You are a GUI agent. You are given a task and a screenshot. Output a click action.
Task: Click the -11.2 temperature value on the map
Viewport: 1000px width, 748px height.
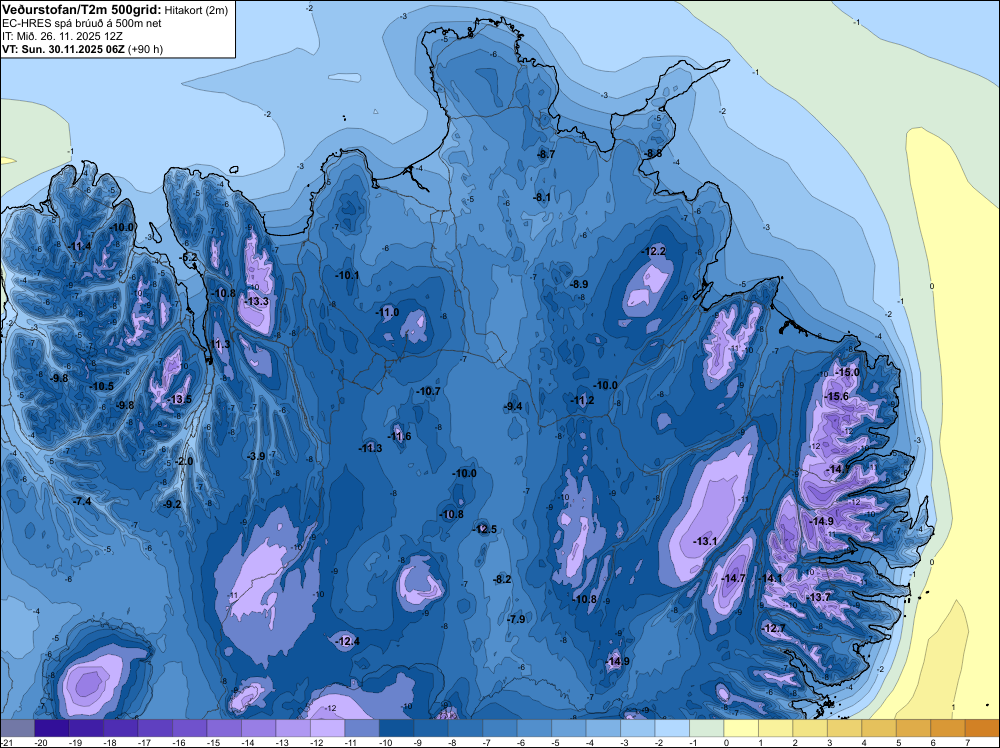coord(582,400)
